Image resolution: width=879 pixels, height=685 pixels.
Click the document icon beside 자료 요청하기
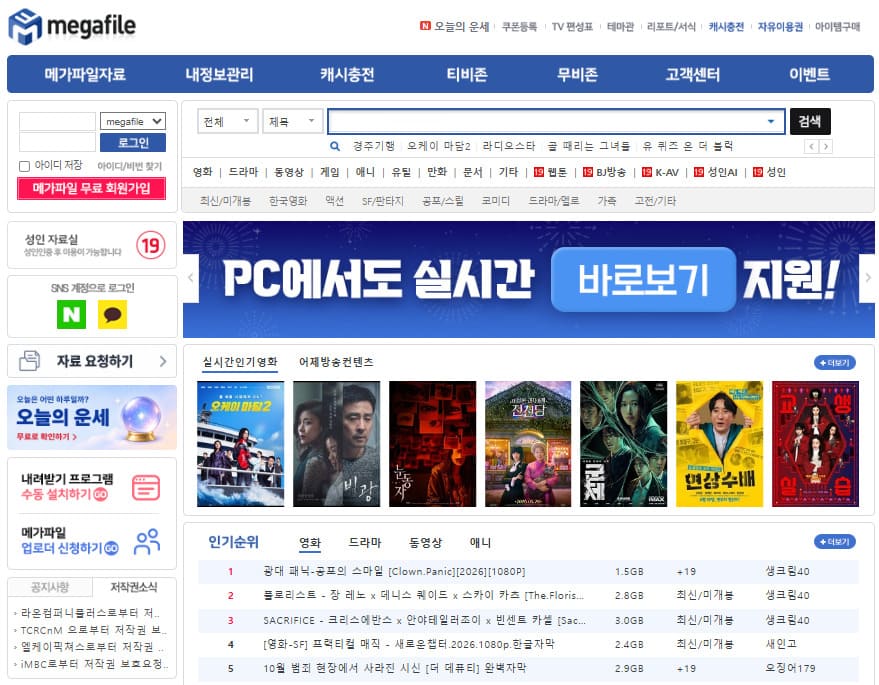pyautogui.click(x=30, y=361)
